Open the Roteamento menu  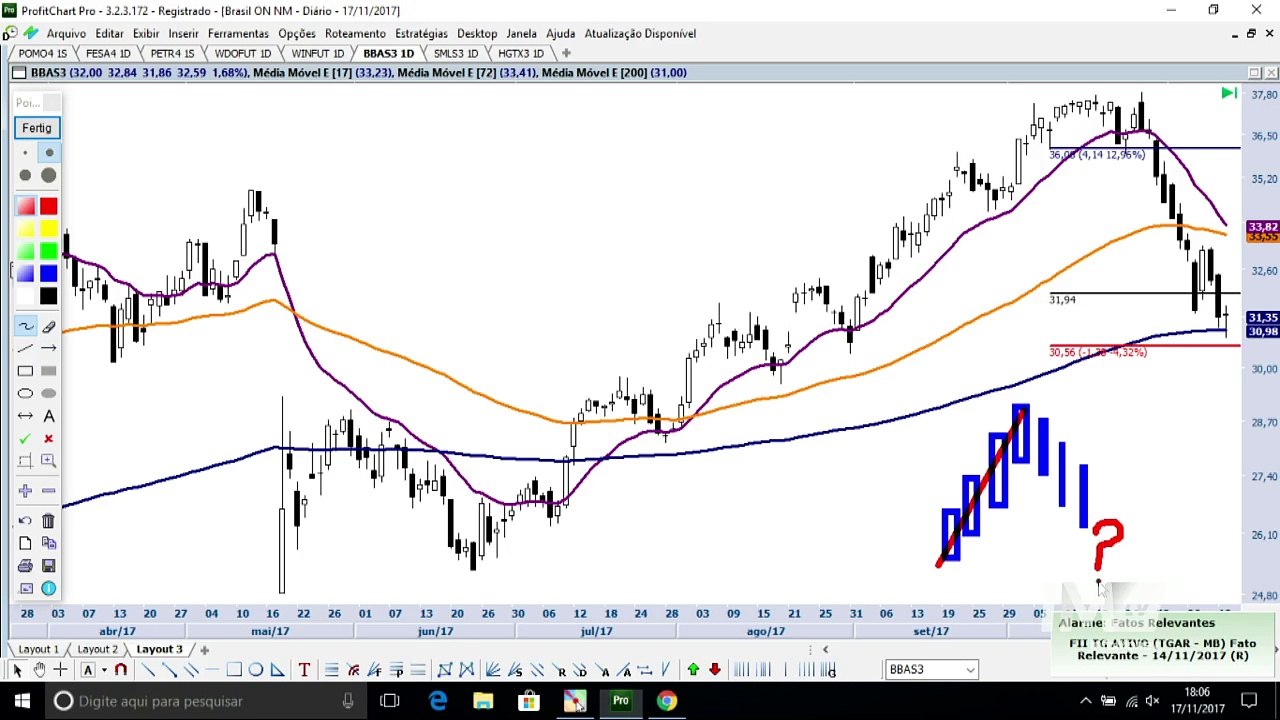pyautogui.click(x=355, y=33)
